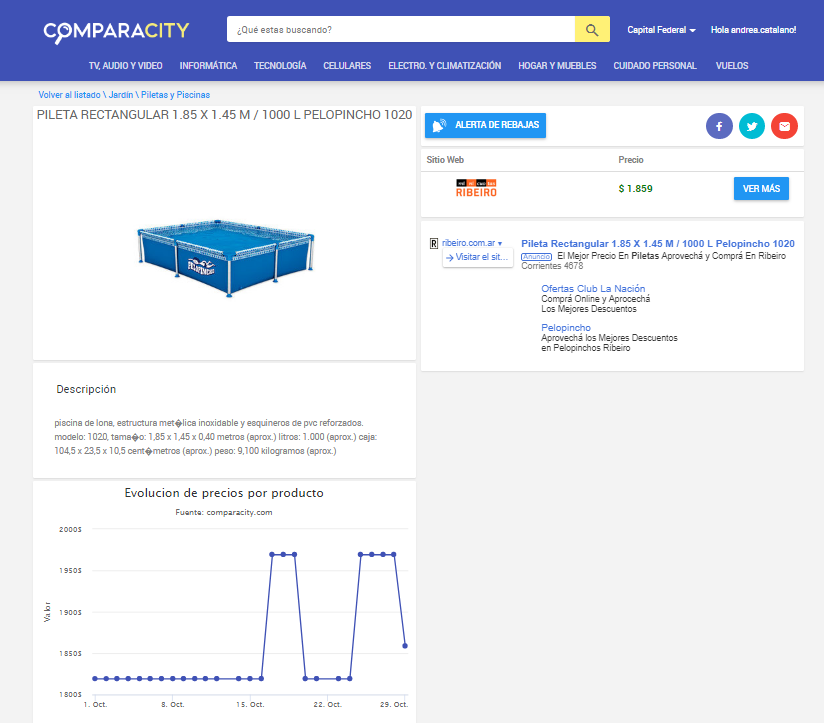Open the Cuidado Personal menu

[x=655, y=66]
